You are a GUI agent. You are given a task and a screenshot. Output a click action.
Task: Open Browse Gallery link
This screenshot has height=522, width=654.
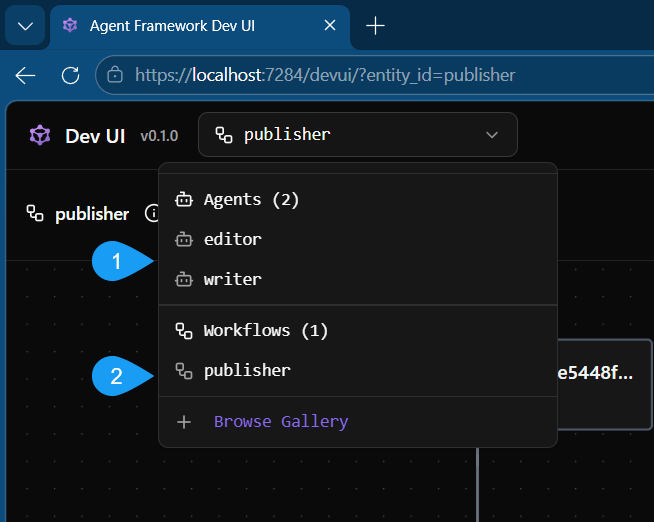coord(281,422)
